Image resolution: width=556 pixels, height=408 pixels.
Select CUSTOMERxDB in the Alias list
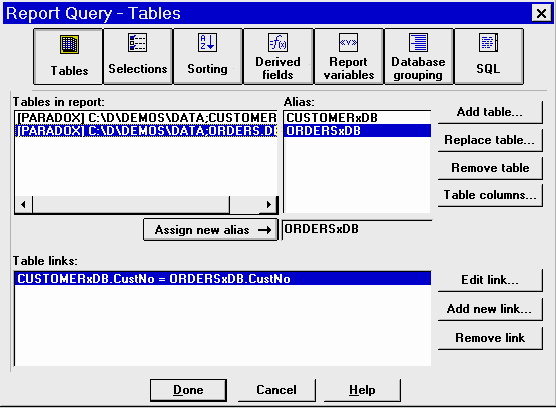tap(357, 117)
